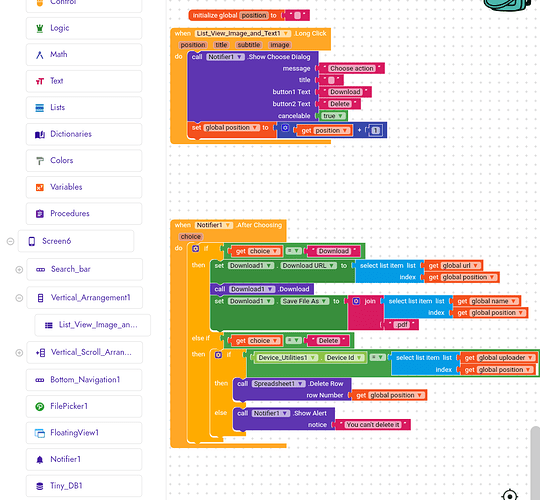Collapse the Screen6 tree node
Viewport: 540px width, 500px height.
[10, 241]
